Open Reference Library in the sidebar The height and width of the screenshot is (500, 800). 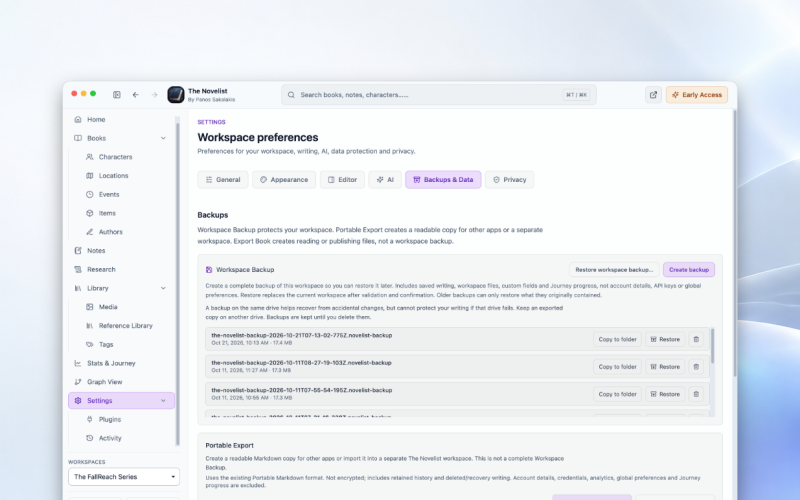[127, 326]
